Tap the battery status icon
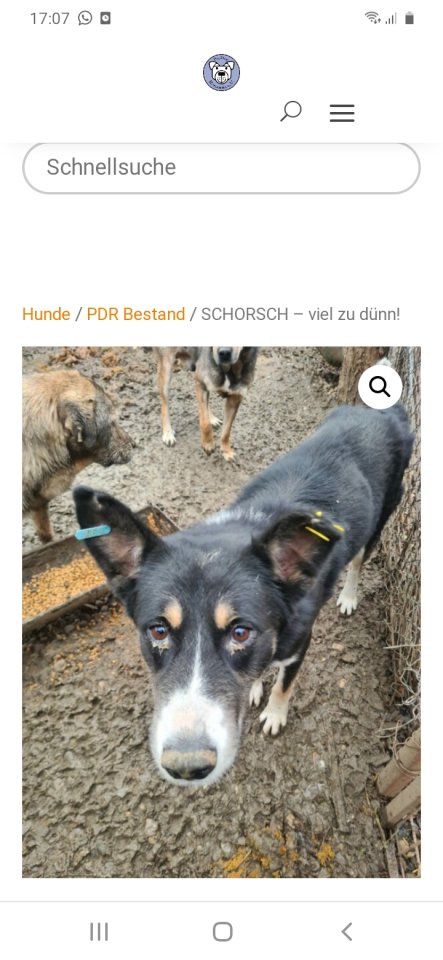 (409, 18)
